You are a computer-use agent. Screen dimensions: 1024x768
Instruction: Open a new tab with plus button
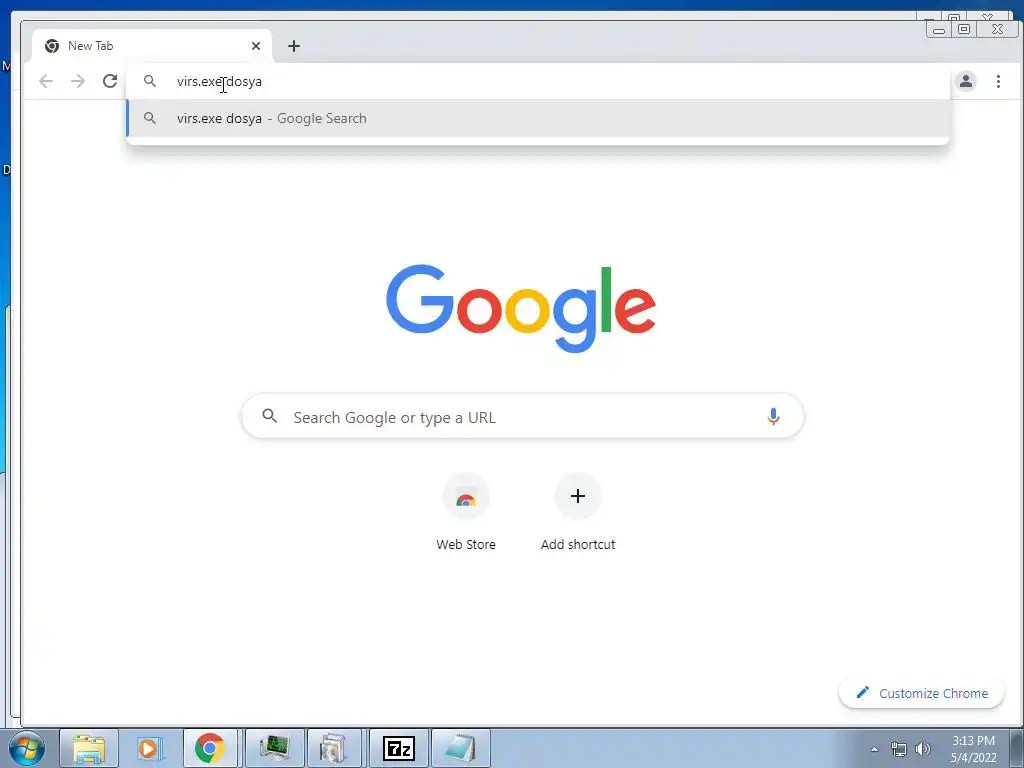pos(294,46)
